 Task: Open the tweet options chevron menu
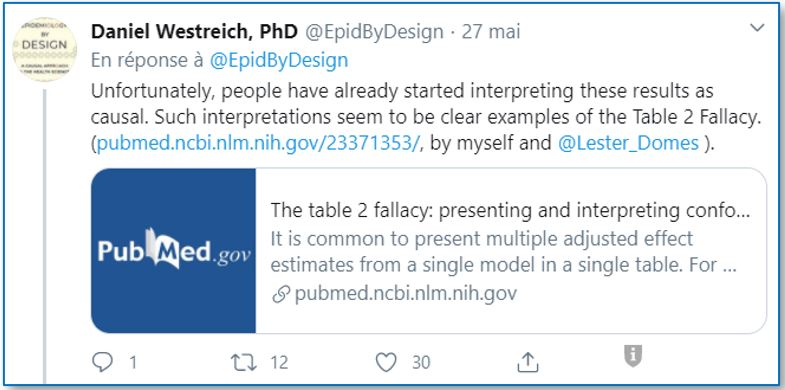point(757,28)
